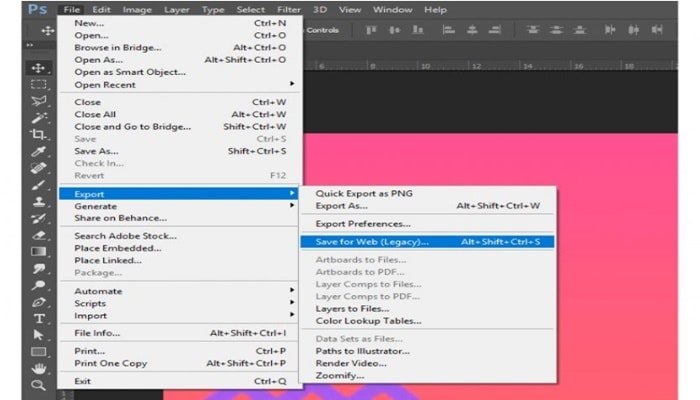
Task: Select the Healing Brush tool
Action: pos(38,168)
